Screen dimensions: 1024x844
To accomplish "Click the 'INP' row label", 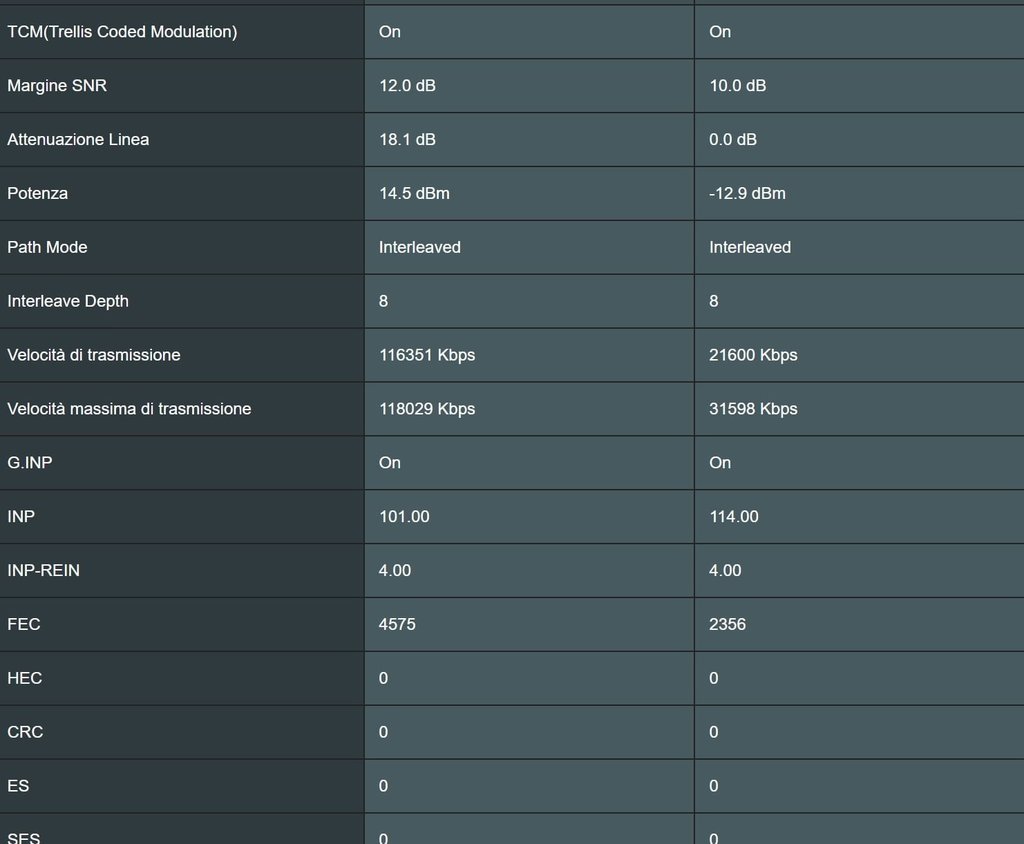I will [x=21, y=517].
